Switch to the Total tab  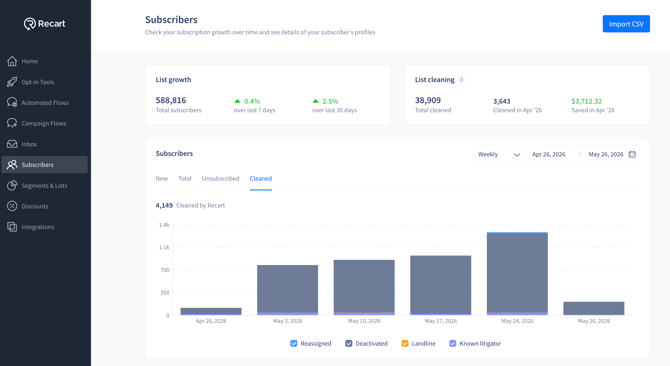click(185, 179)
